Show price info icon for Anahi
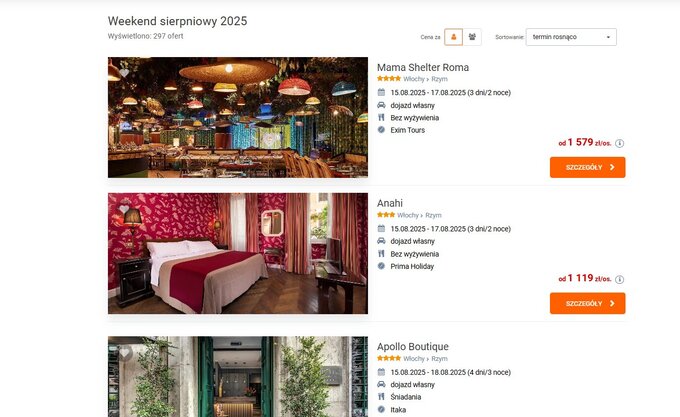The image size is (680, 417). click(619, 280)
